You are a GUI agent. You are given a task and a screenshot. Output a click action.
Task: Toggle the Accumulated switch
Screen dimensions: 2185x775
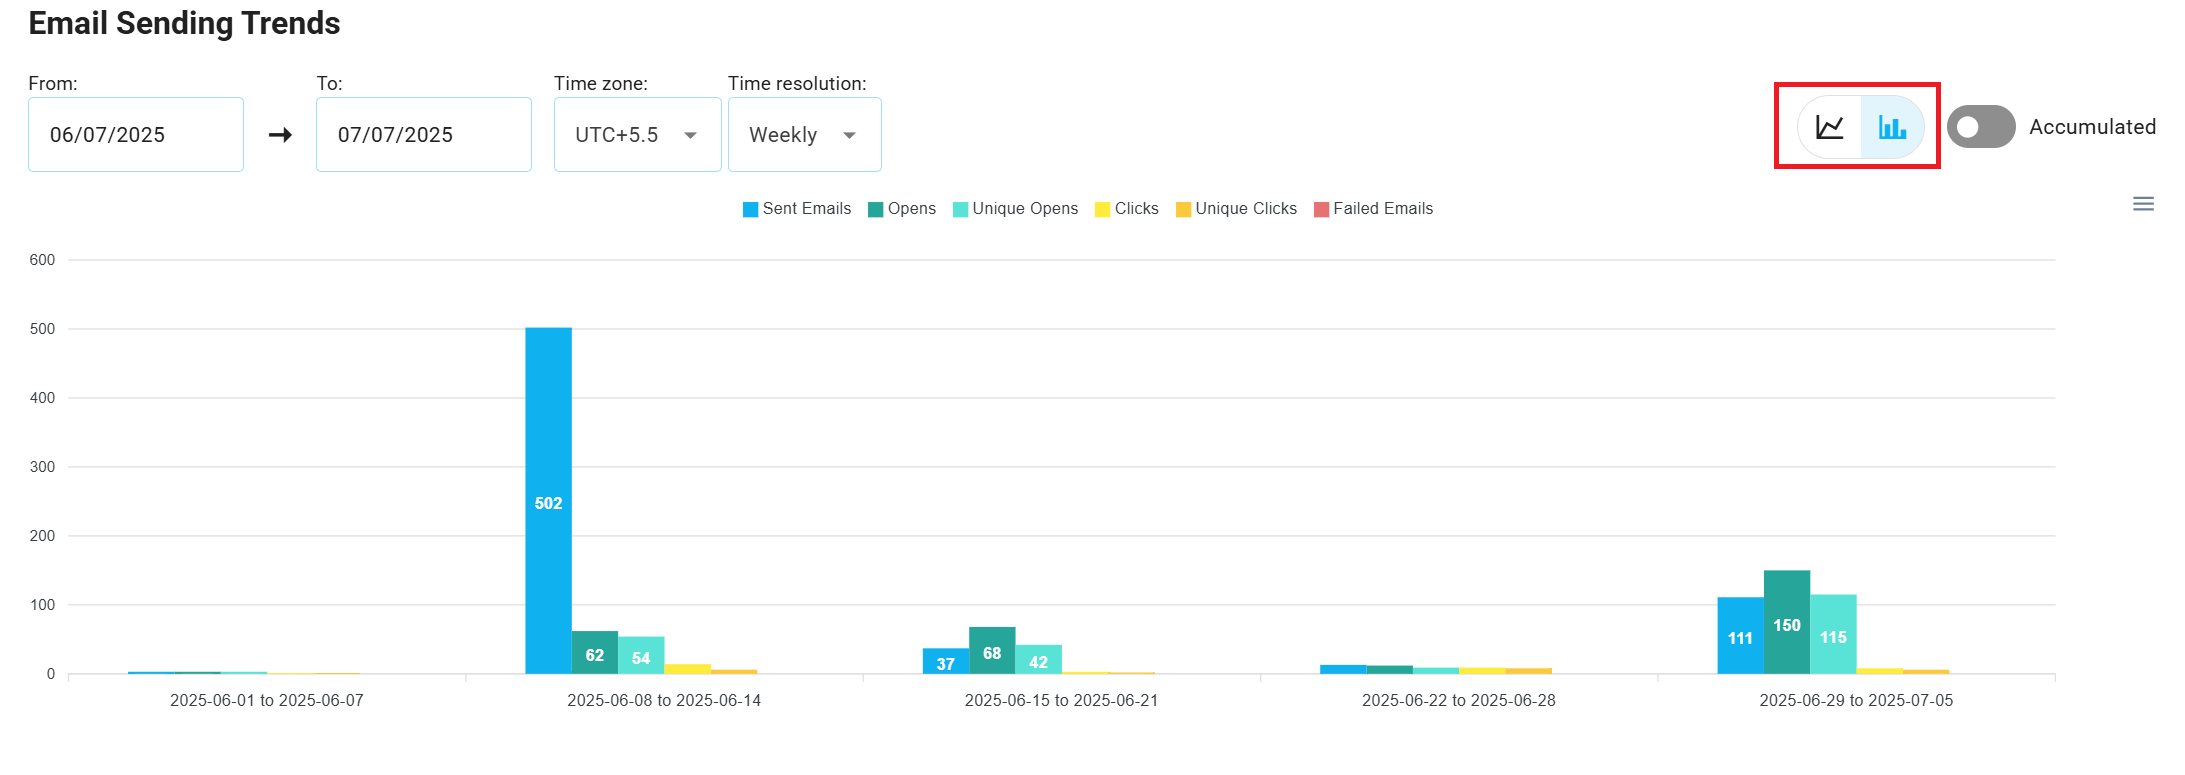coord(1980,127)
